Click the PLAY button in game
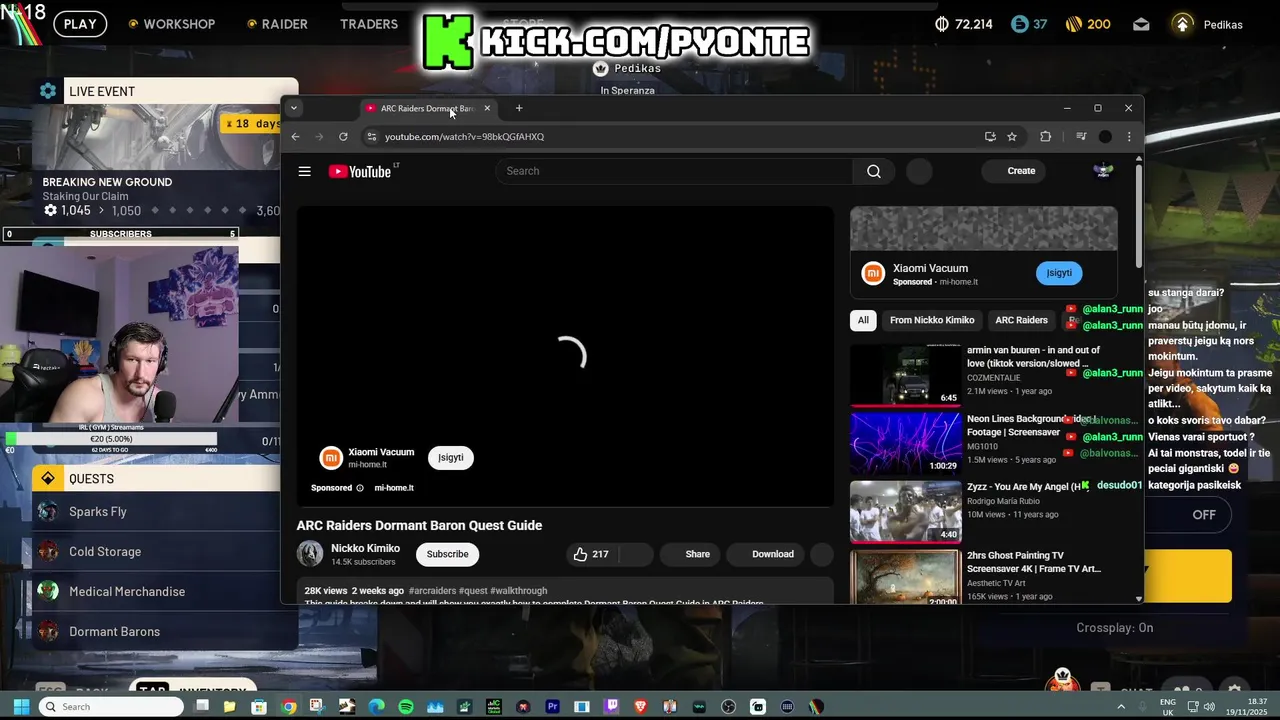The height and width of the screenshot is (720, 1280). click(80, 24)
